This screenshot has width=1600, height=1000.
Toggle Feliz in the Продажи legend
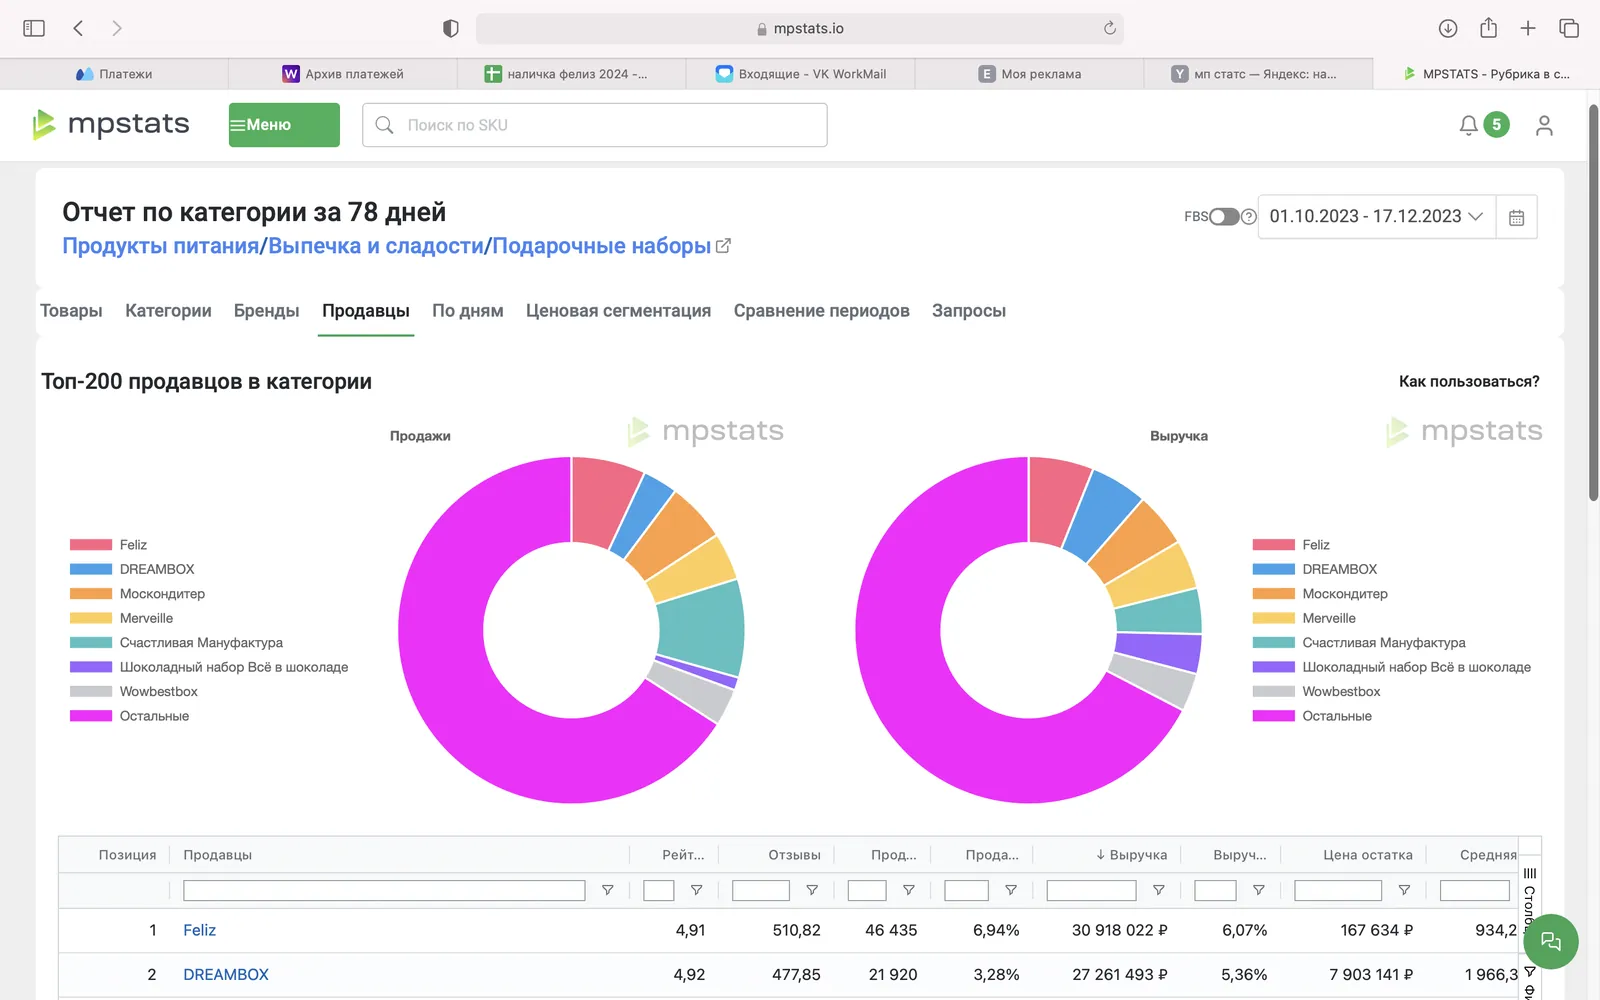tap(108, 545)
